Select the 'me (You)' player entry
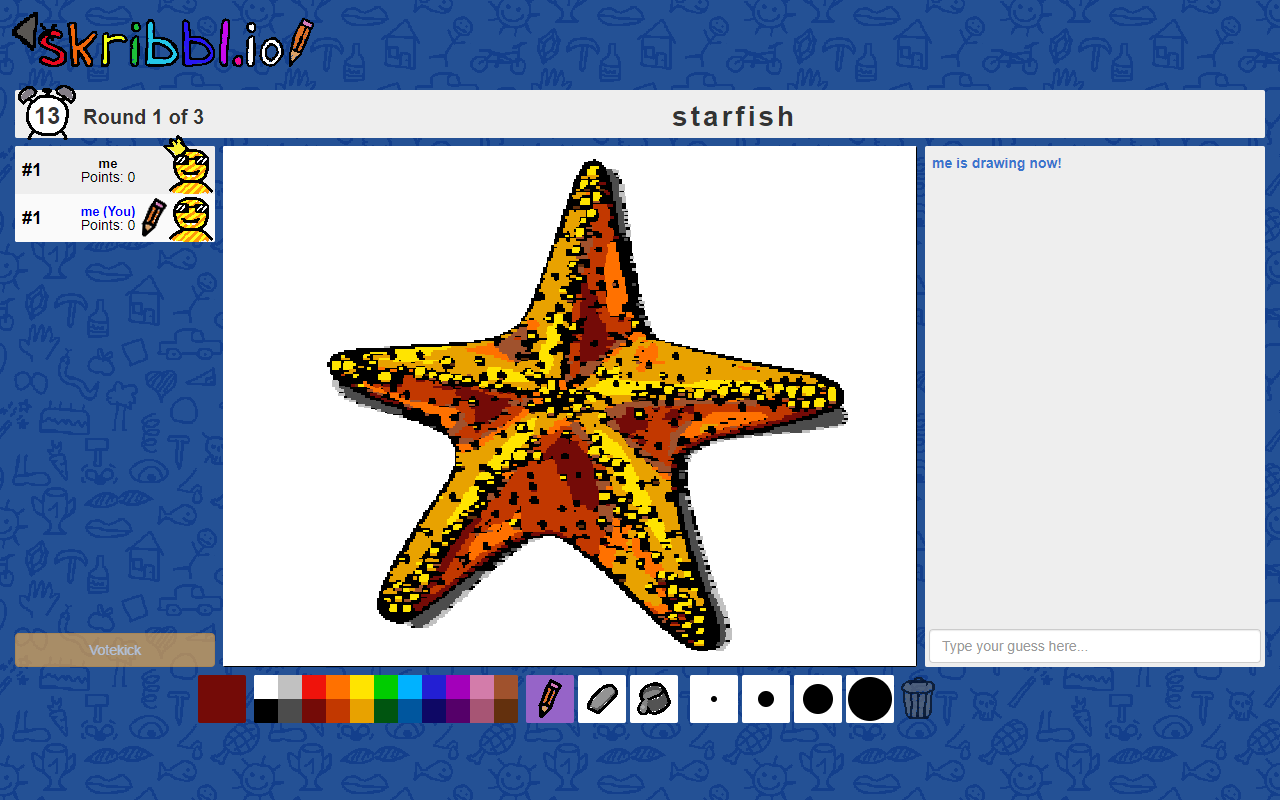This screenshot has width=1280, height=800. [115, 218]
